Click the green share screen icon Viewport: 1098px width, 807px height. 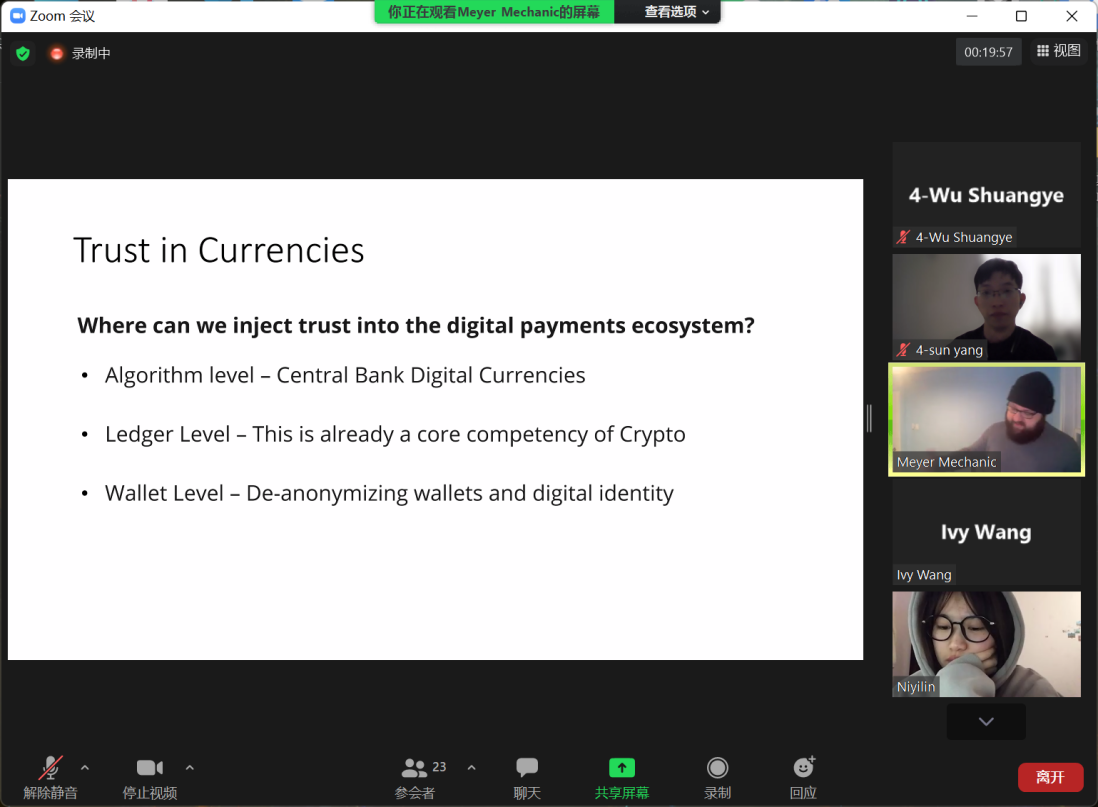622,768
